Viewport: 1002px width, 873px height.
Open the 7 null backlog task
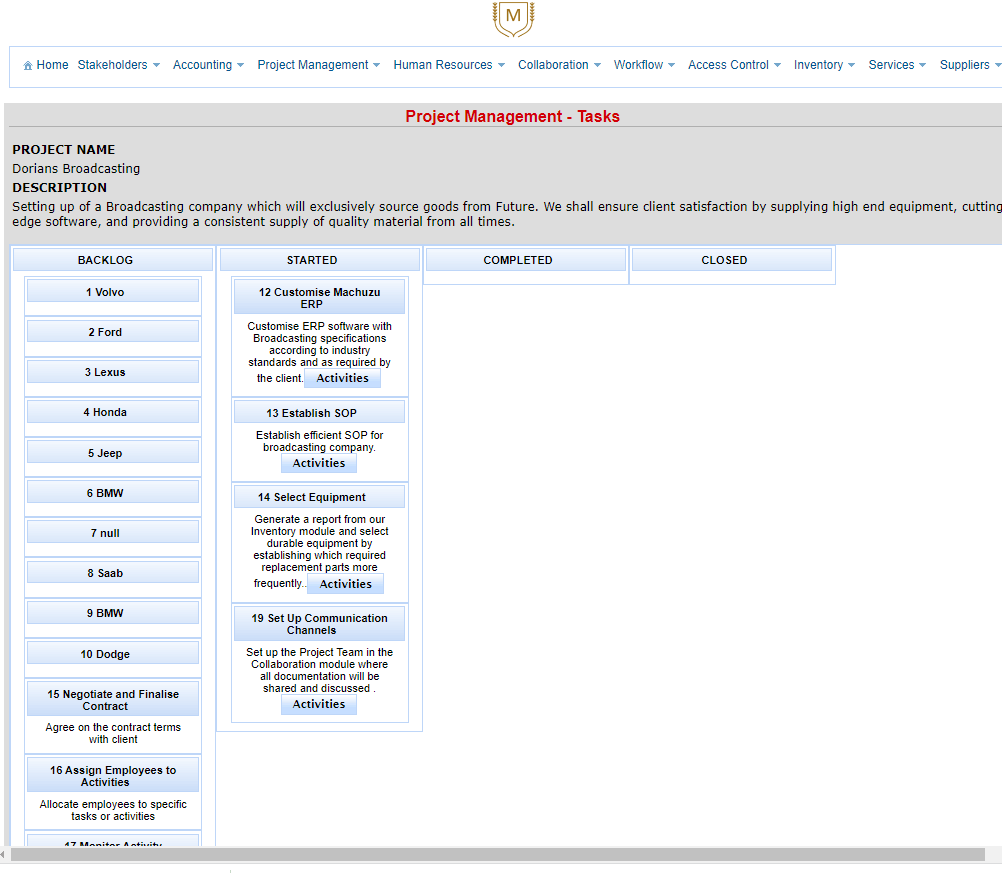tap(113, 533)
